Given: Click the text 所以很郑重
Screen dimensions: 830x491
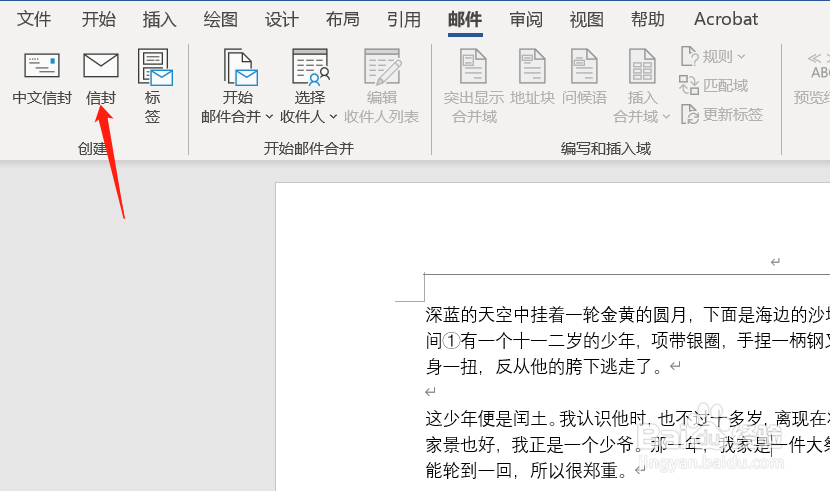Looking at the screenshot, I should (574, 470).
